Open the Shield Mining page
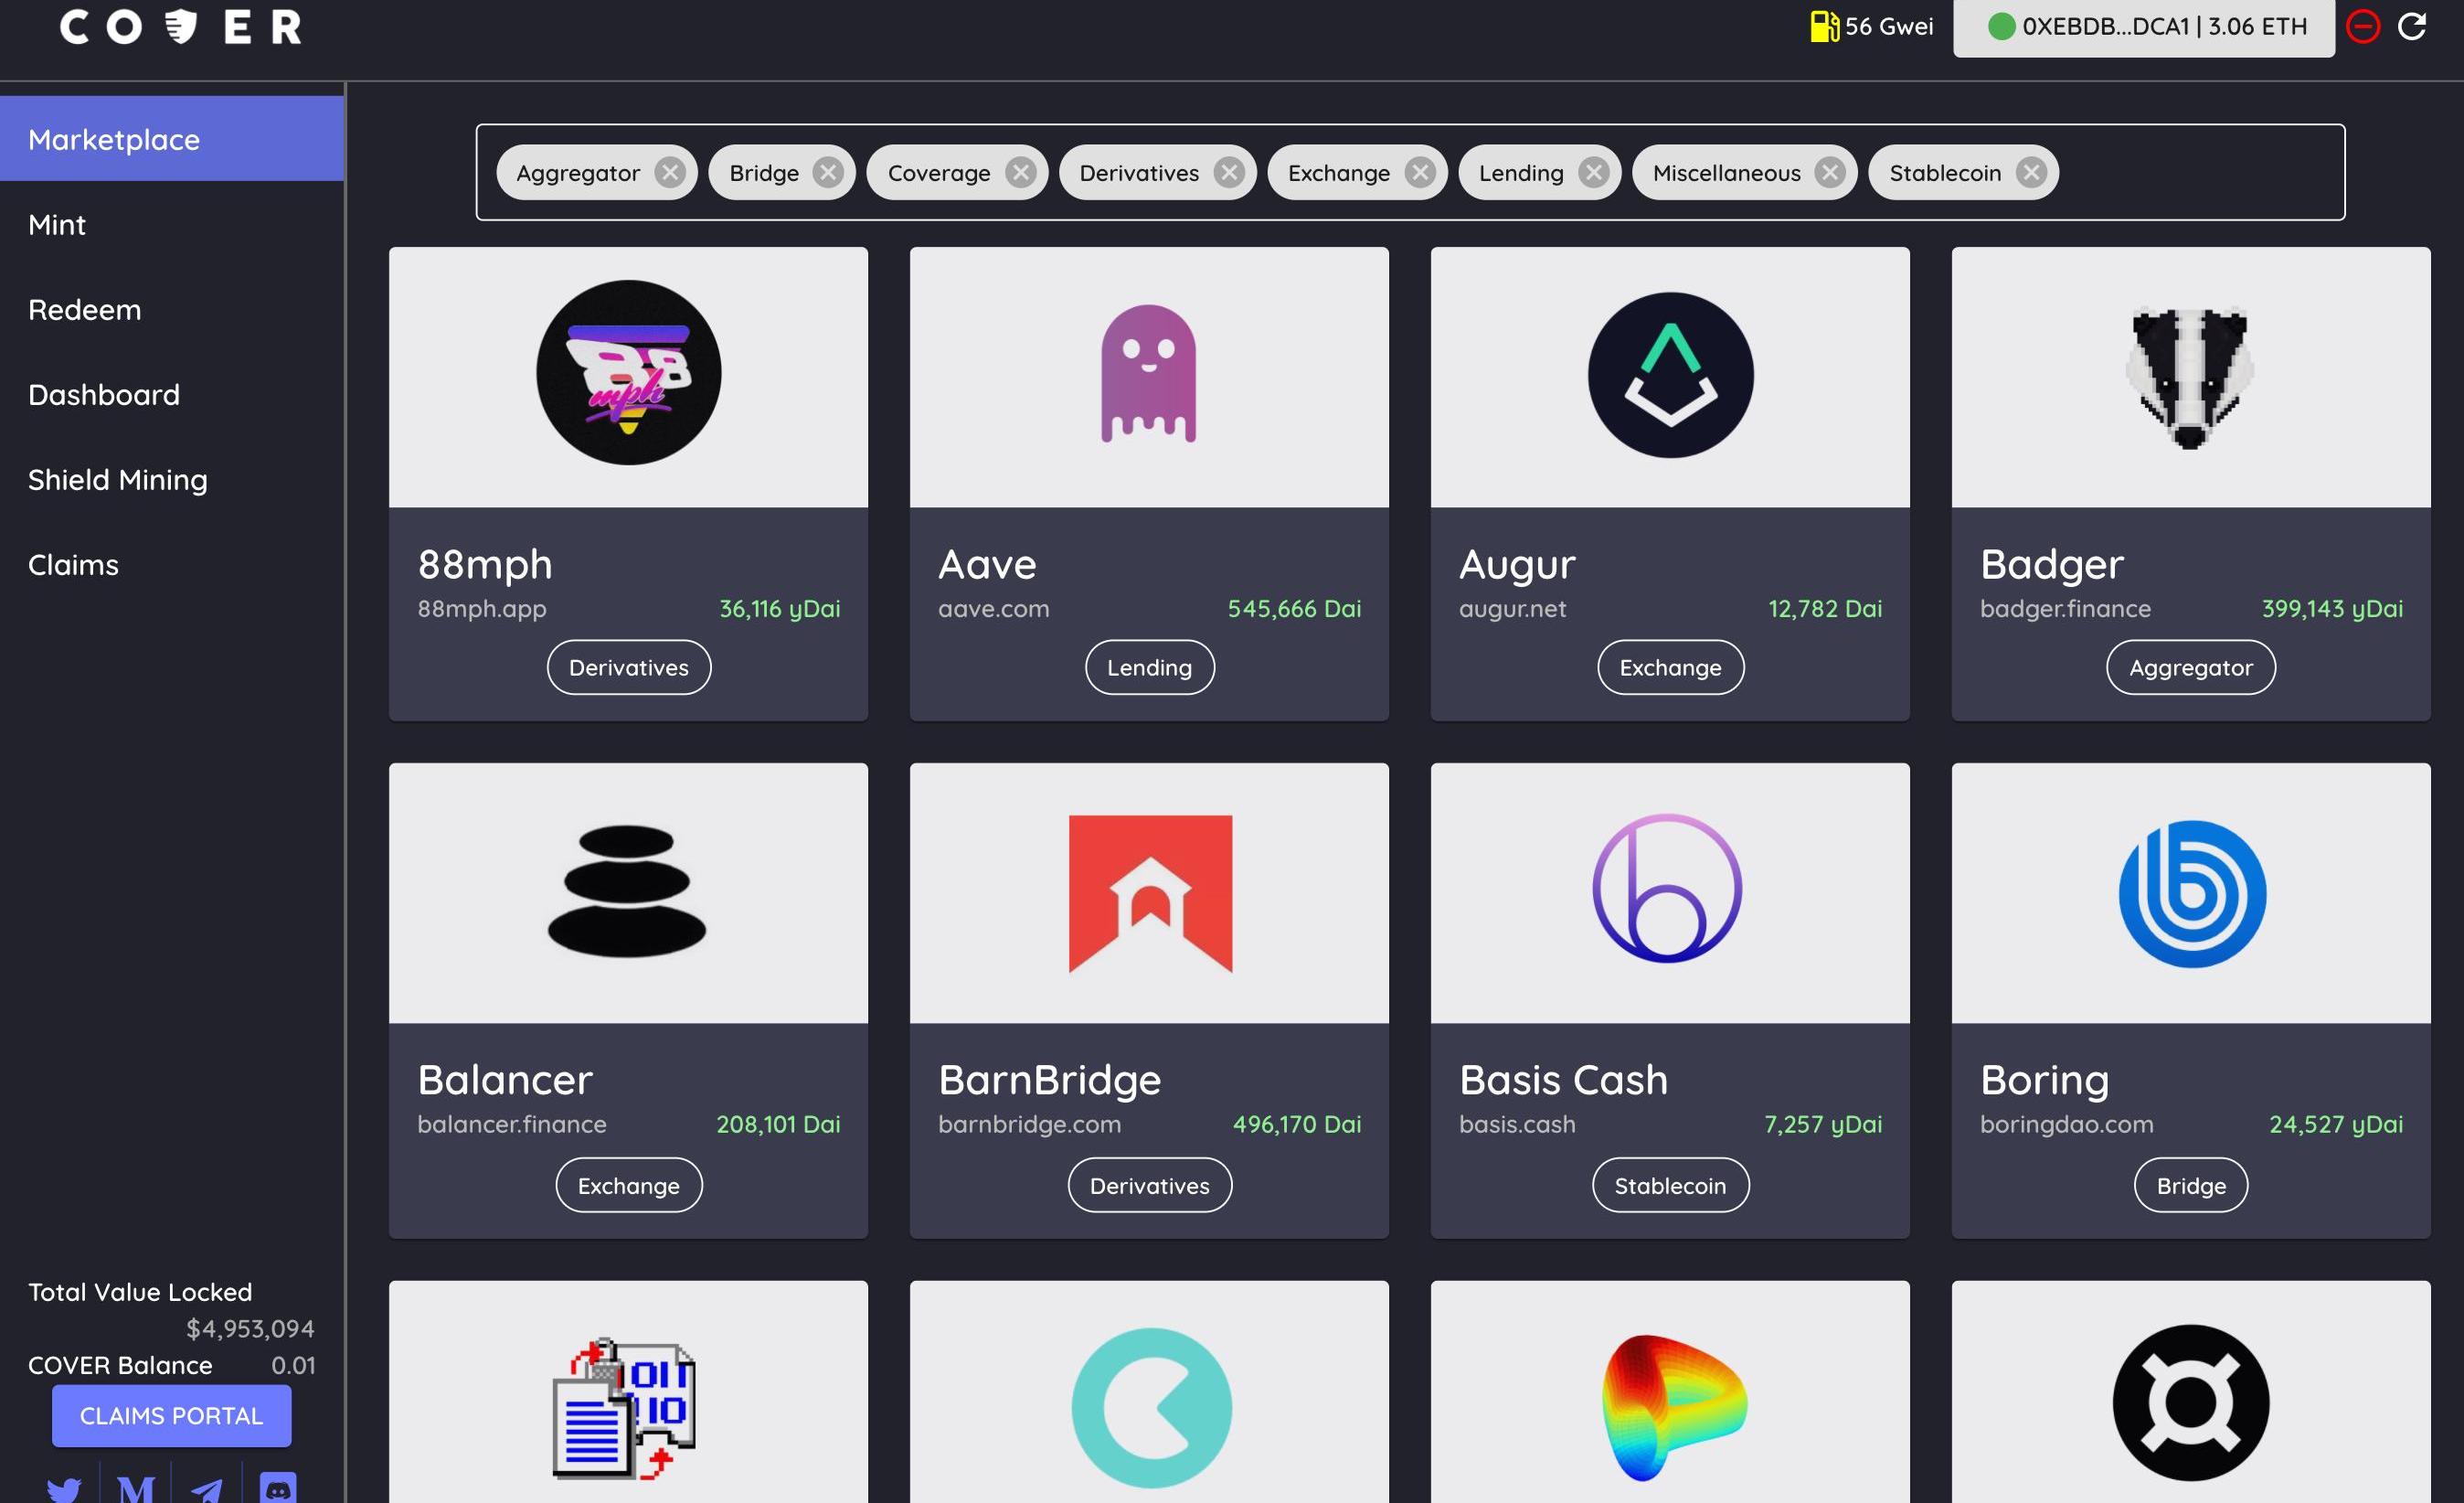2464x1503 pixels. pyautogui.click(x=118, y=480)
